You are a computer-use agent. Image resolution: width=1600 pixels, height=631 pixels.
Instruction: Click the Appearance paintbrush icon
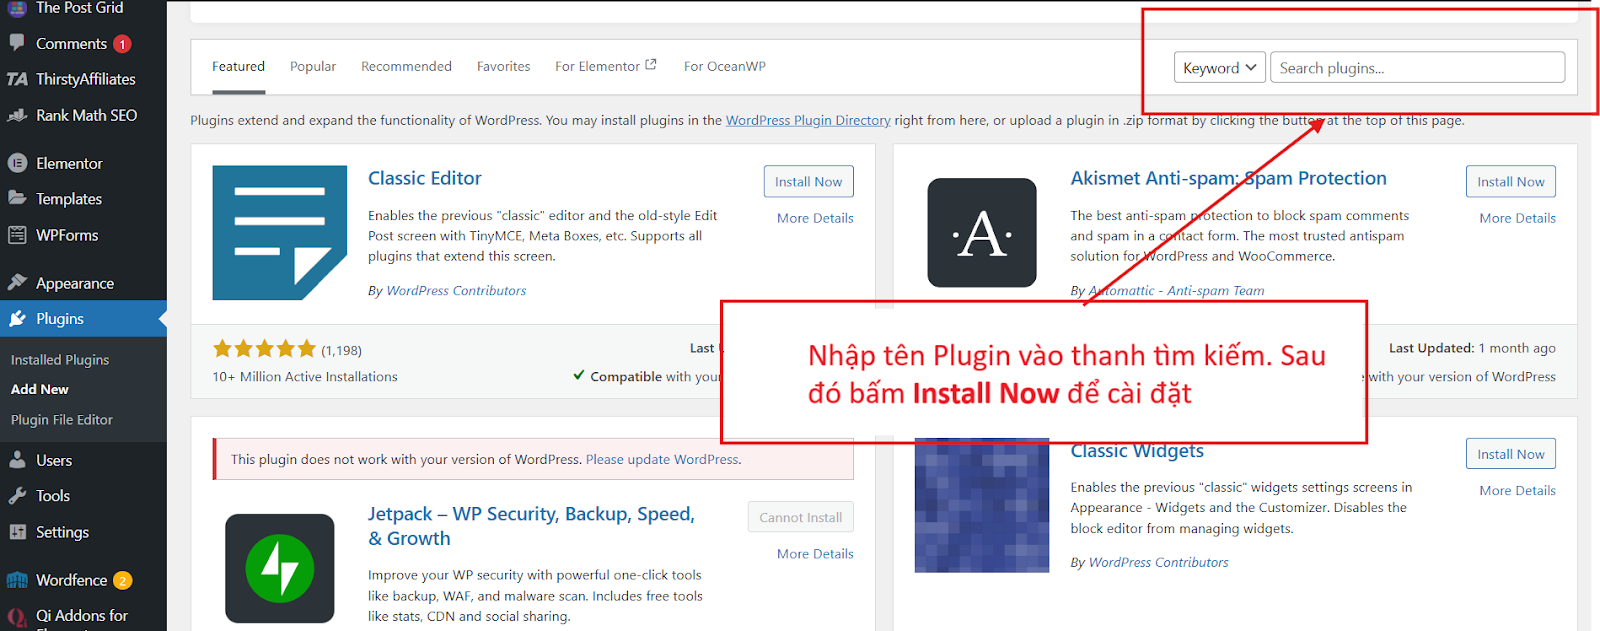(17, 283)
